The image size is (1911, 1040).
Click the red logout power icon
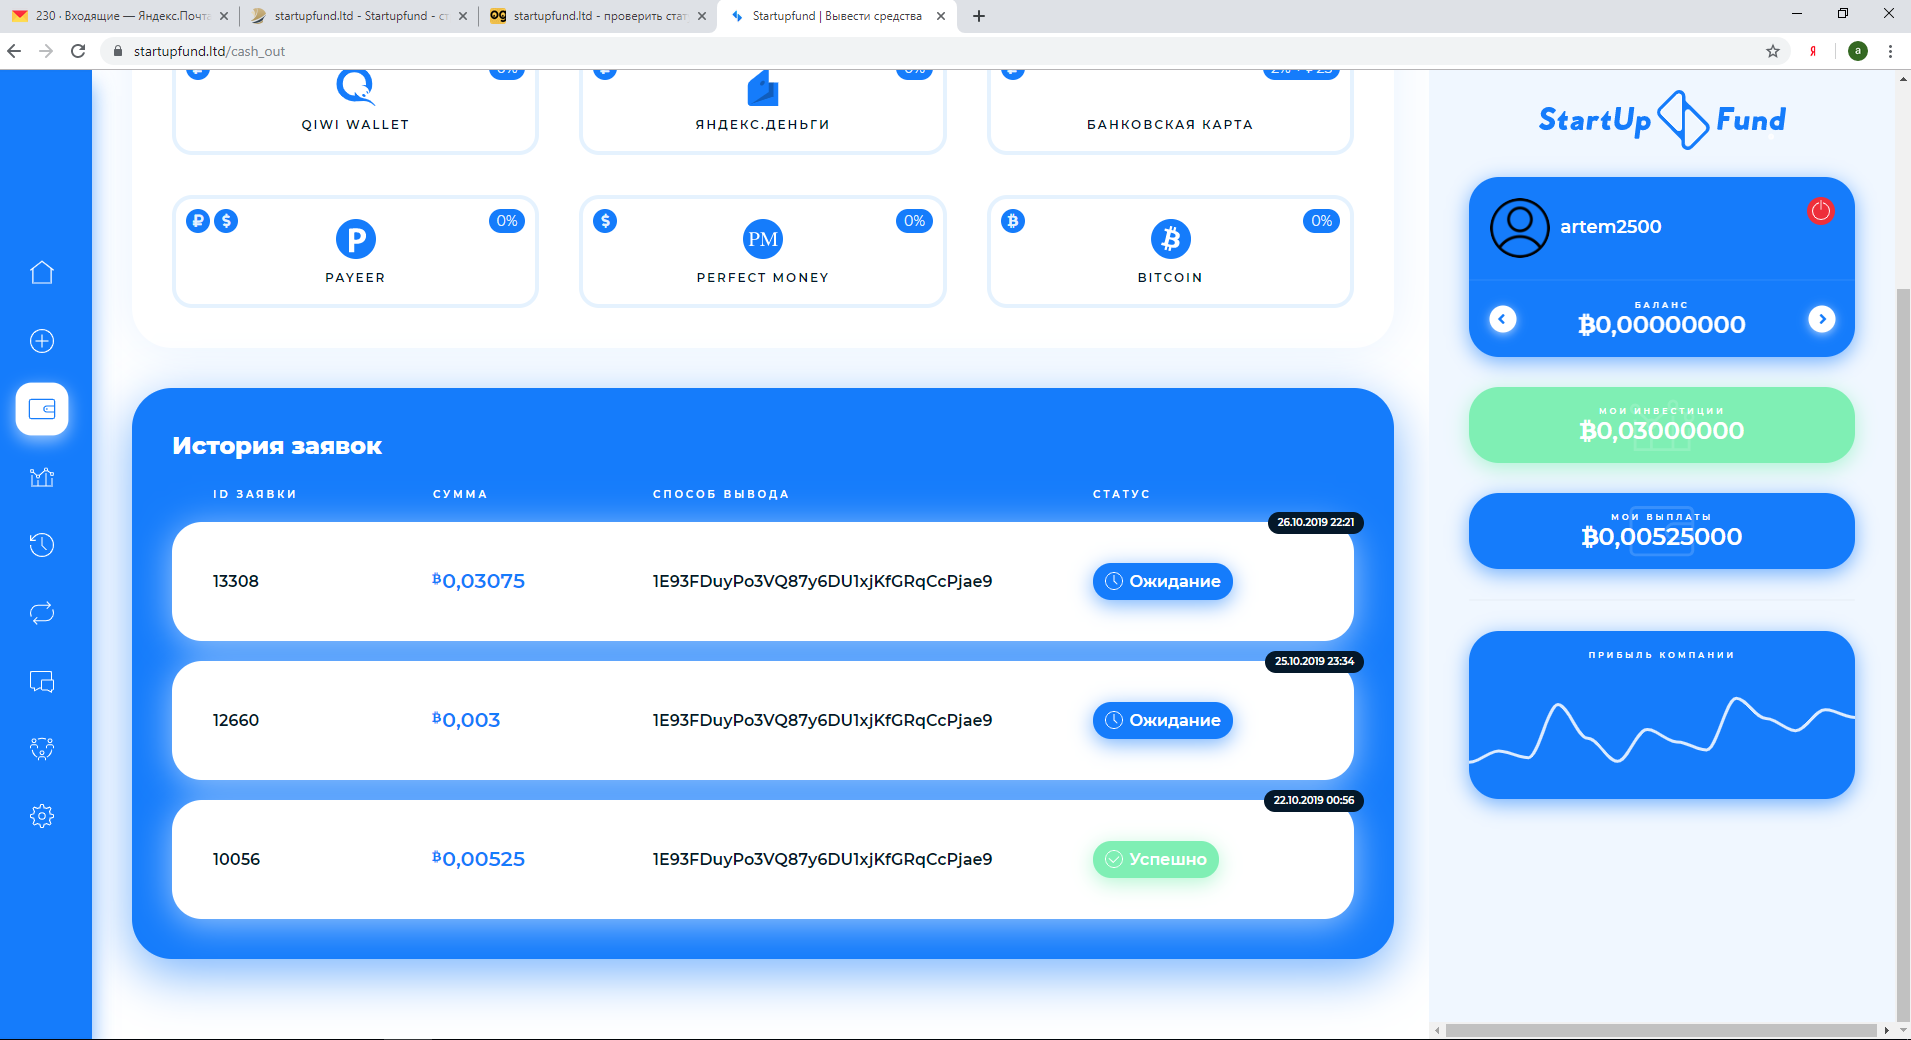1820,211
